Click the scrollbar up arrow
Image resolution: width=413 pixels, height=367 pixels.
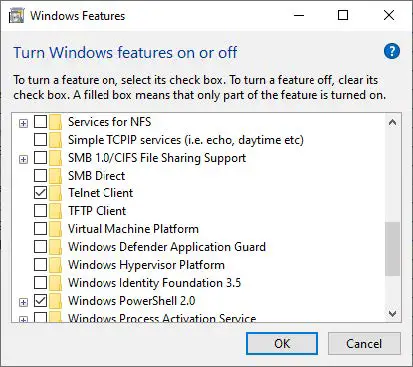392,122
